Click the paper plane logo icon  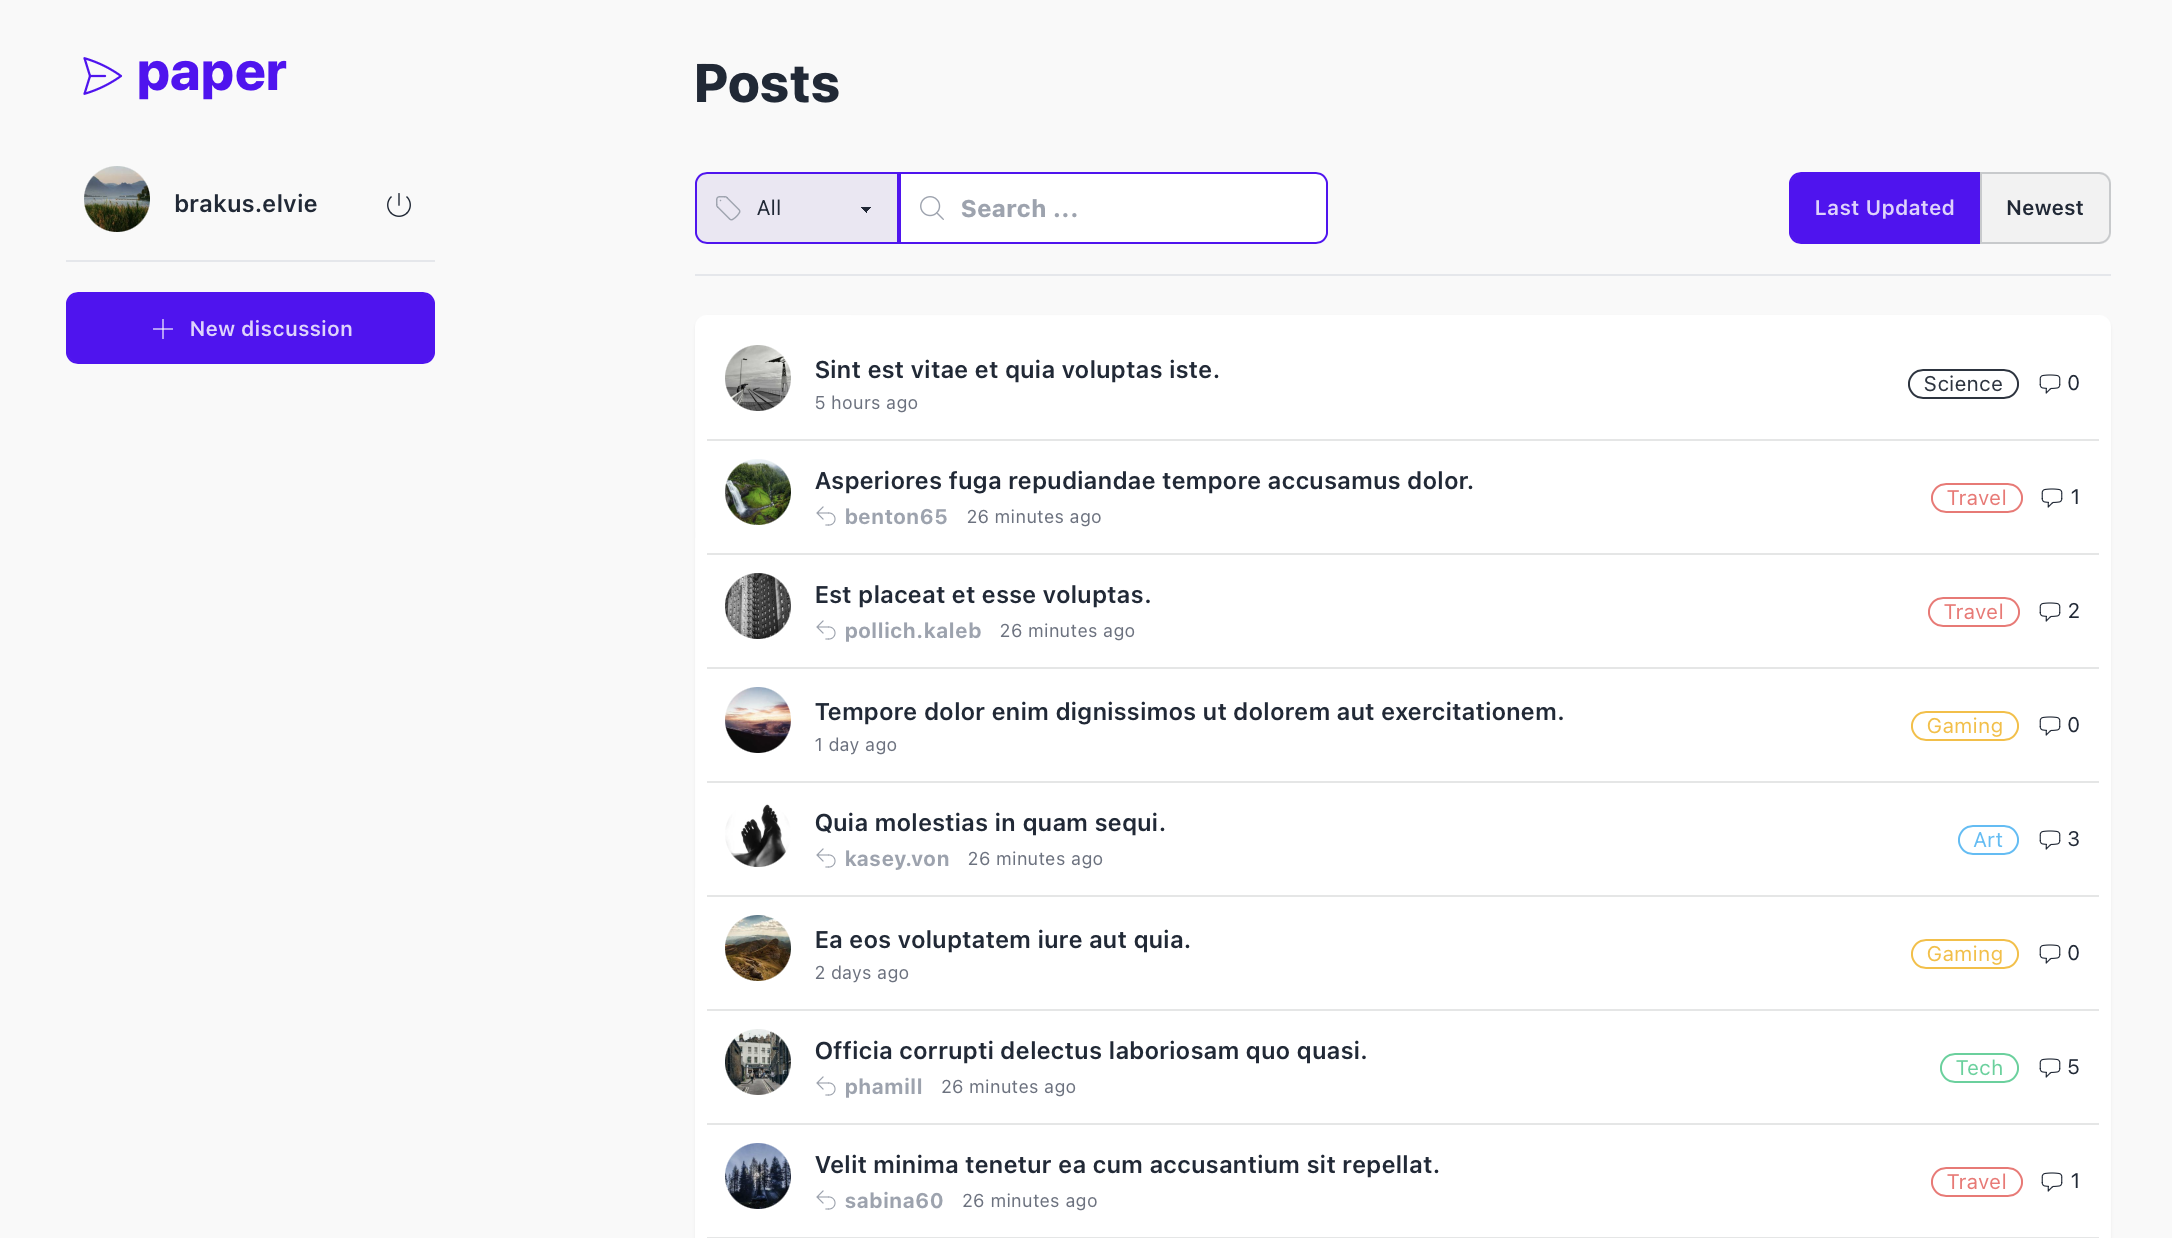coord(102,76)
